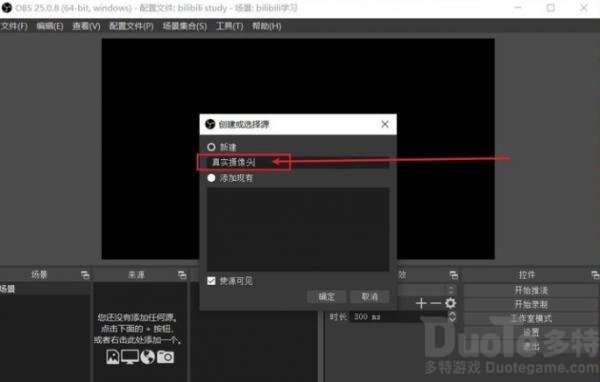Click the image source icon in Sources panel
The width and height of the screenshot is (600, 382).
pos(112,357)
